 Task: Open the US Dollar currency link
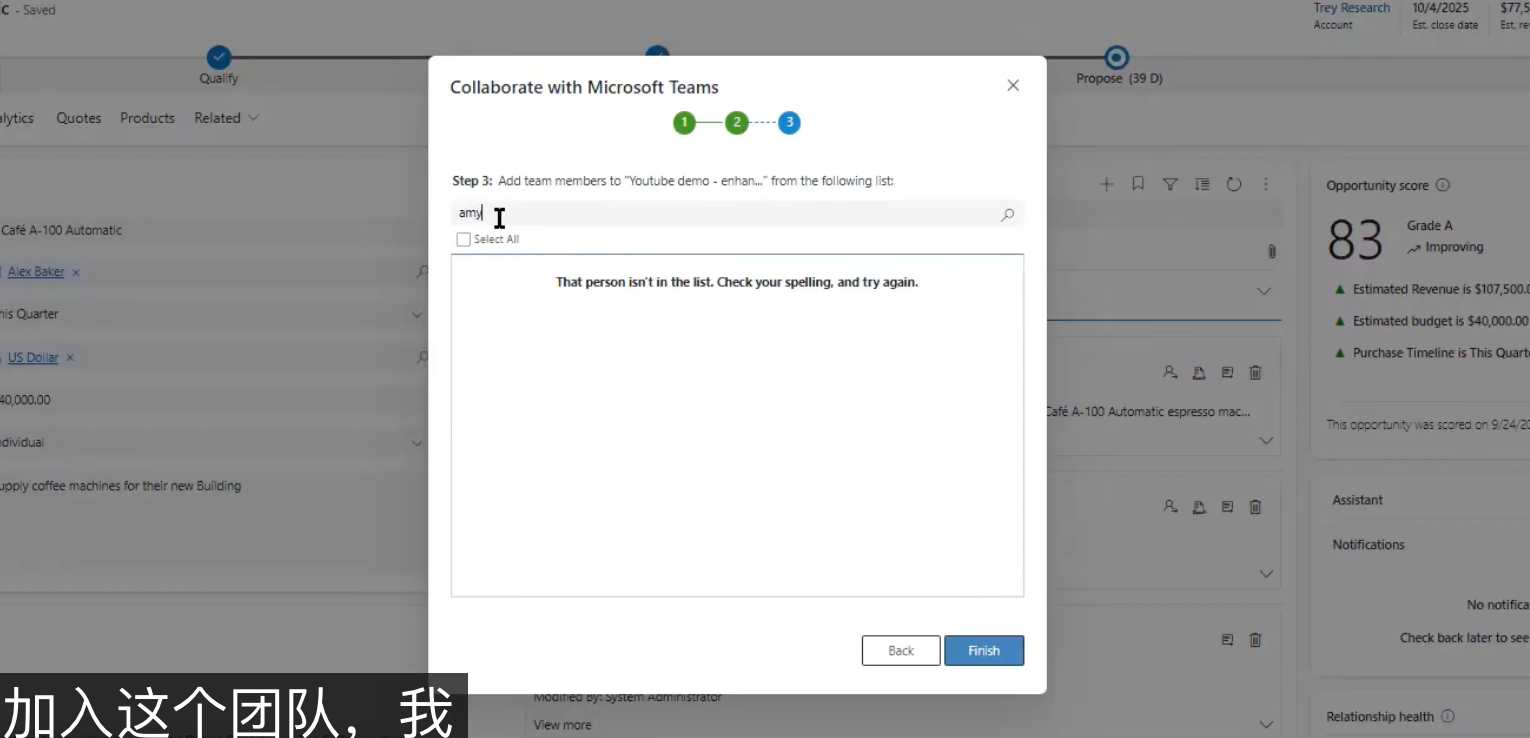click(33, 358)
